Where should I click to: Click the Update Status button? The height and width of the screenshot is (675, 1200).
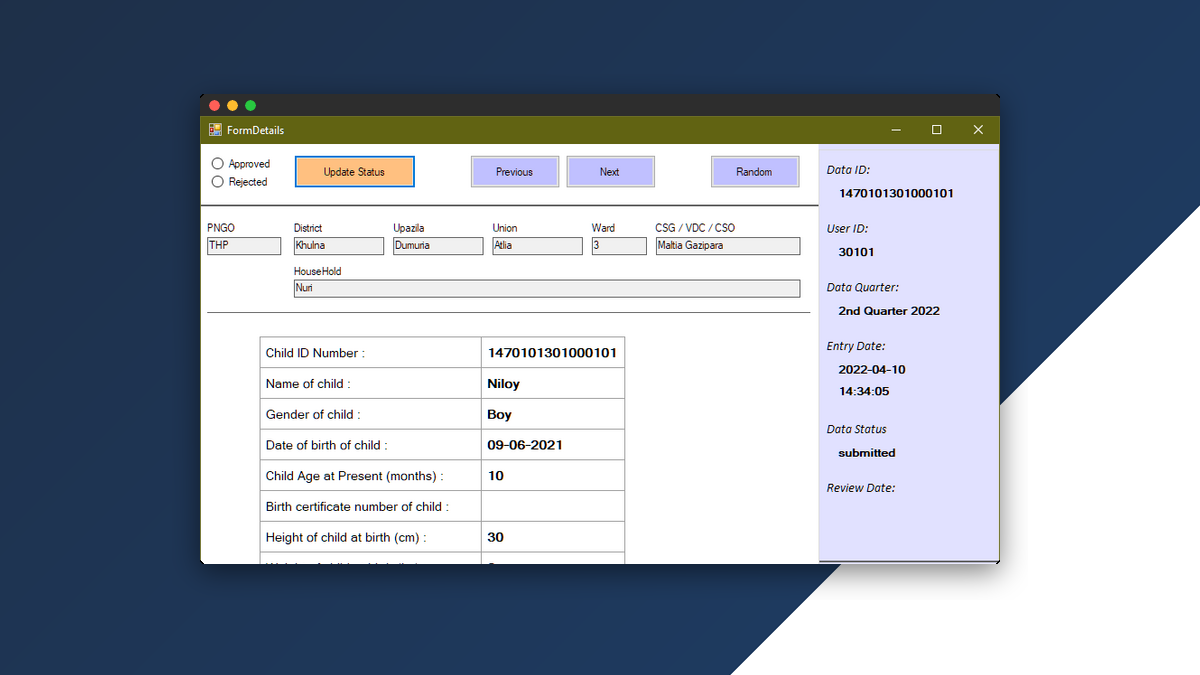[354, 171]
